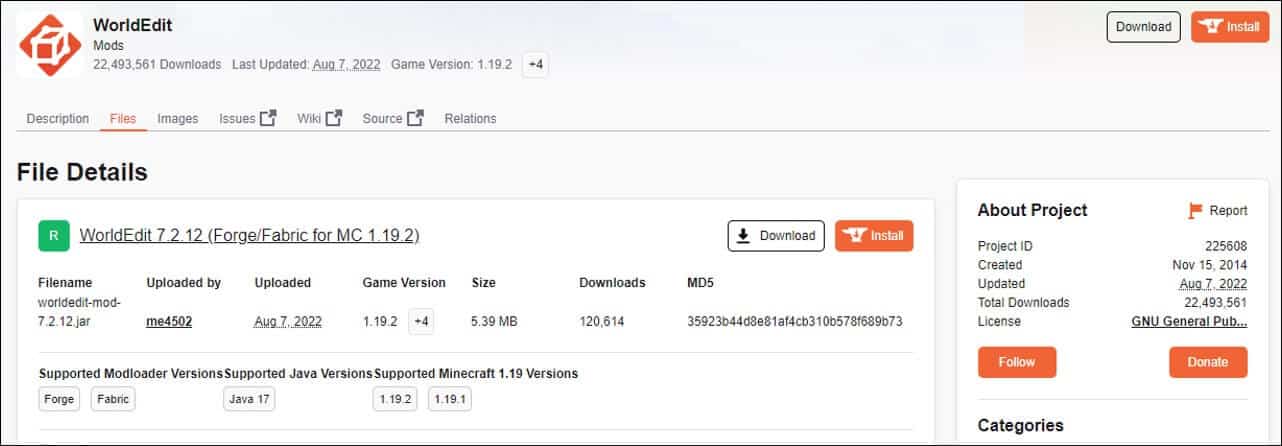Download the WorldEdit 7.2.12 file
The height and width of the screenshot is (446, 1282).
point(776,236)
